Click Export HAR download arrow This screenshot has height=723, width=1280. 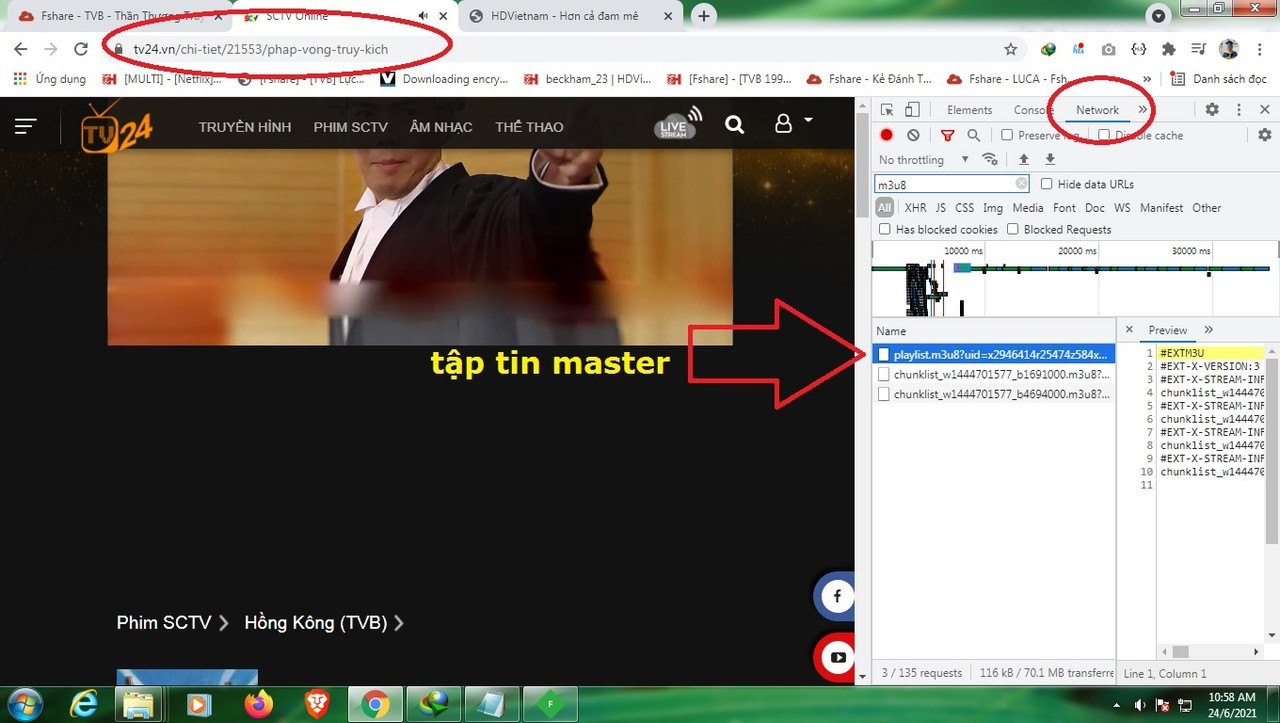coord(1050,160)
